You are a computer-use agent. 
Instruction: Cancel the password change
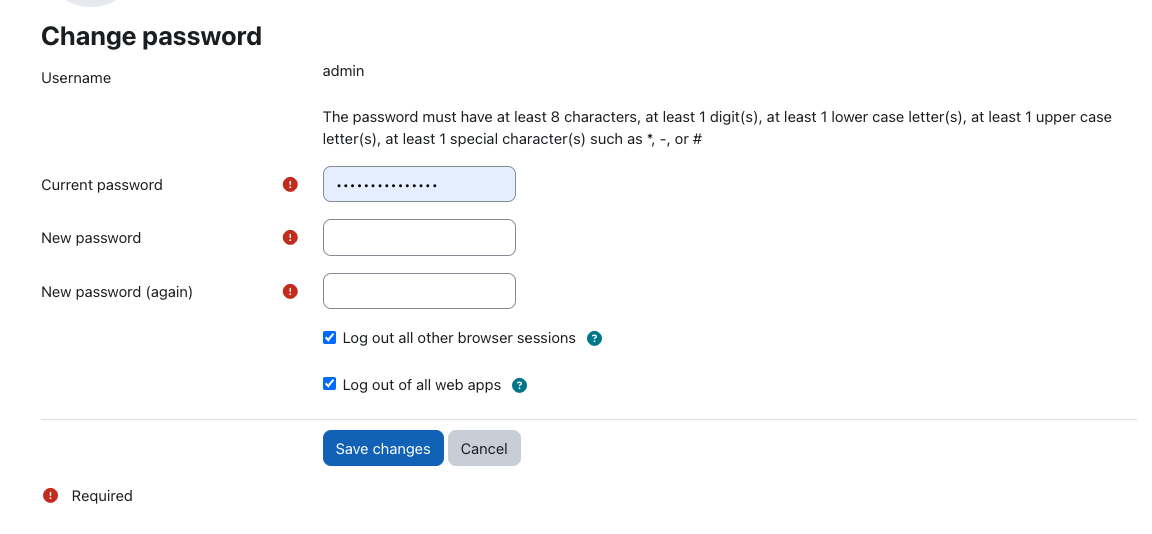pyautogui.click(x=484, y=448)
